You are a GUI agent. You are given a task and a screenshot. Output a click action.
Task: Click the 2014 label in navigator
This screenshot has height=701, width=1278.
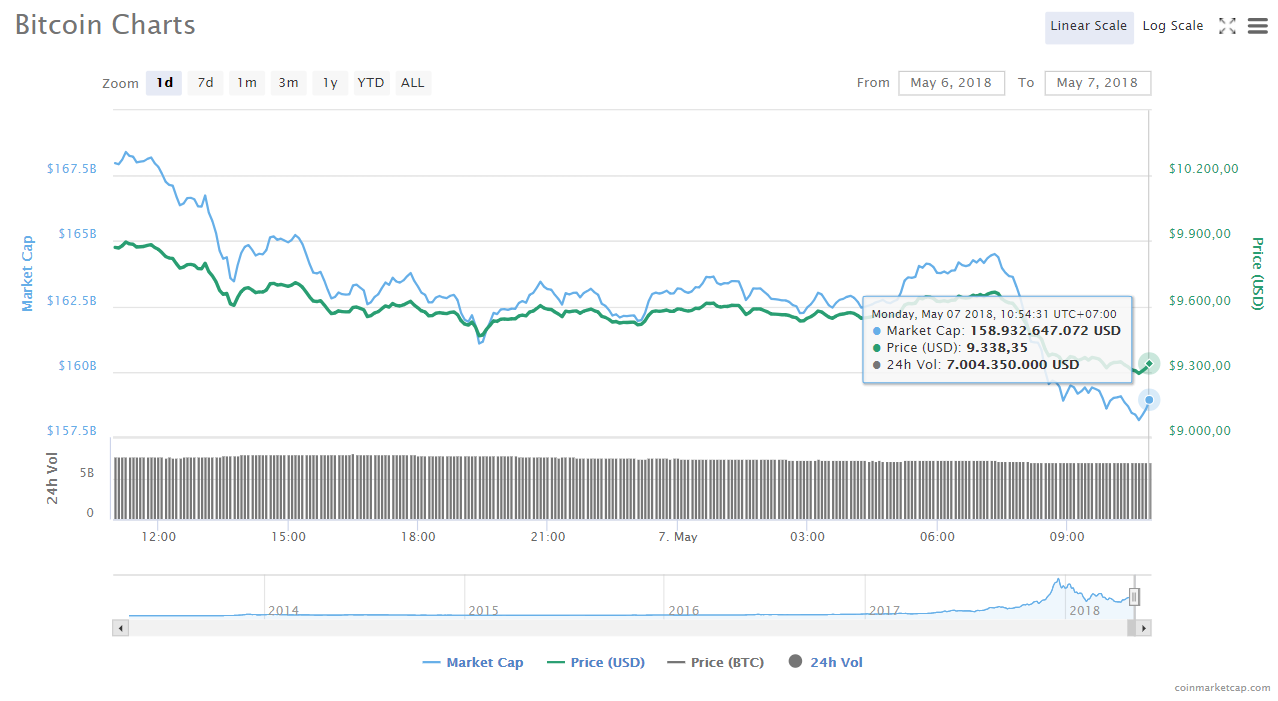coord(283,610)
